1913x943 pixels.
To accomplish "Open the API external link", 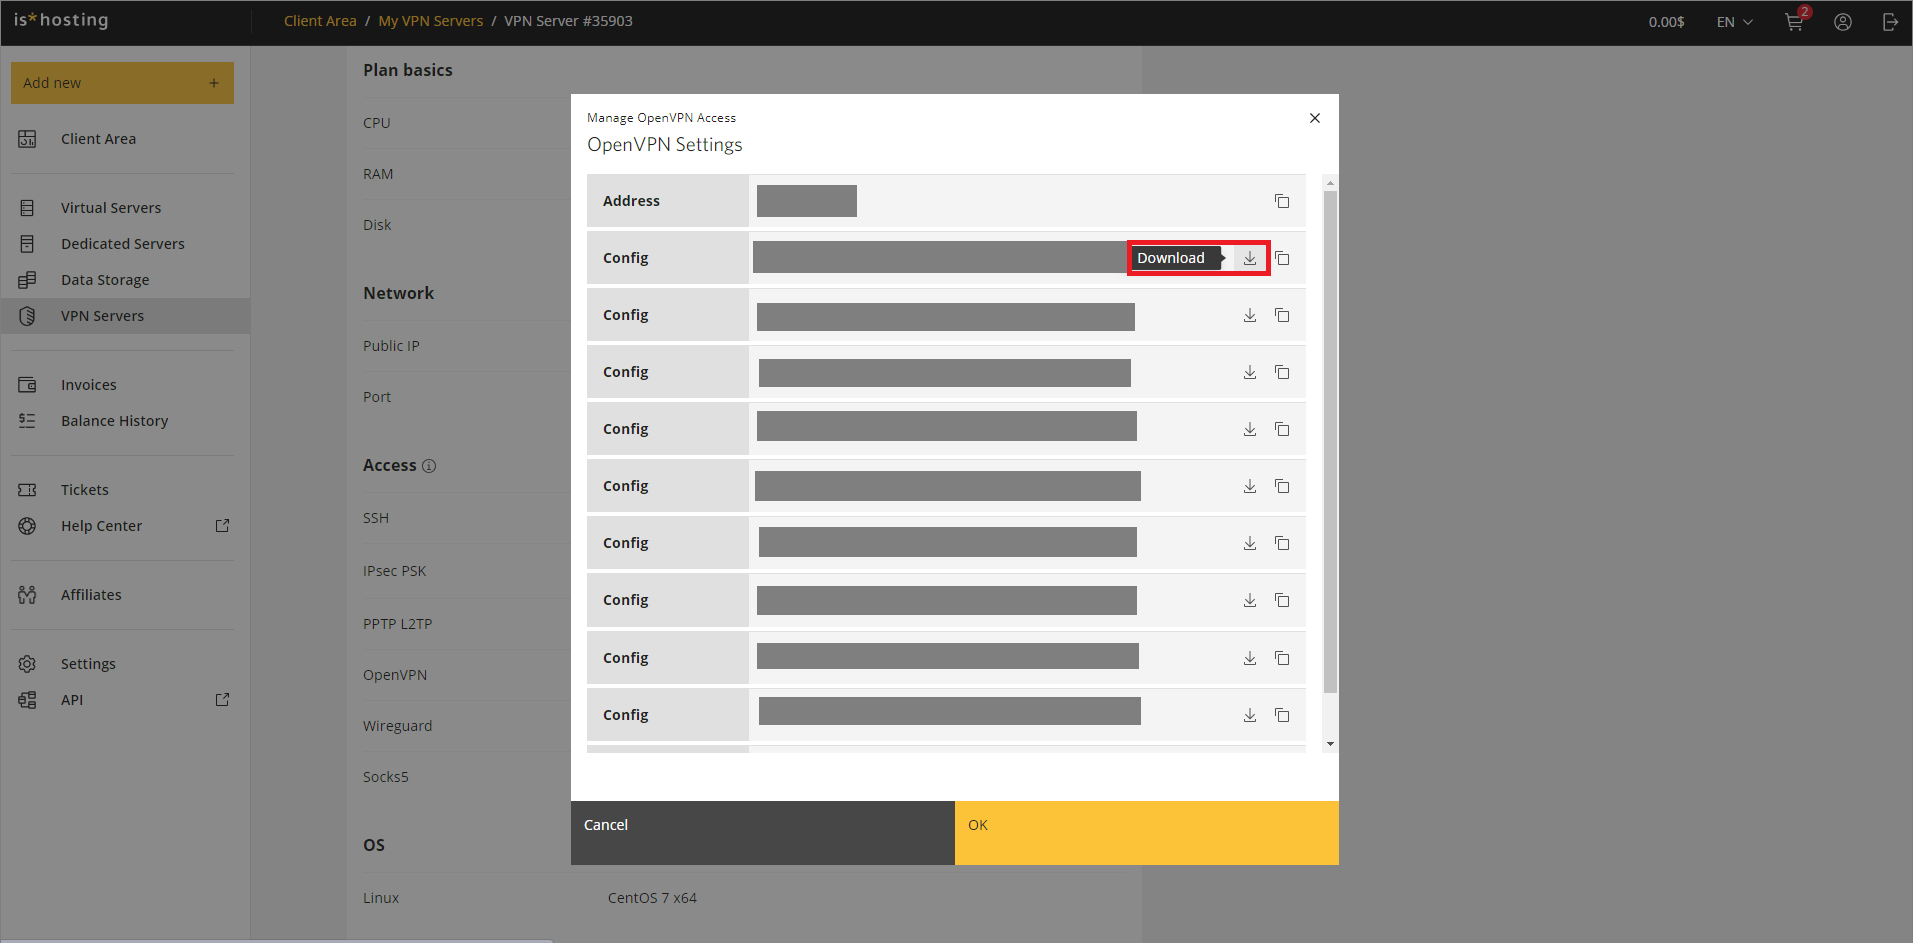I will tap(222, 700).
